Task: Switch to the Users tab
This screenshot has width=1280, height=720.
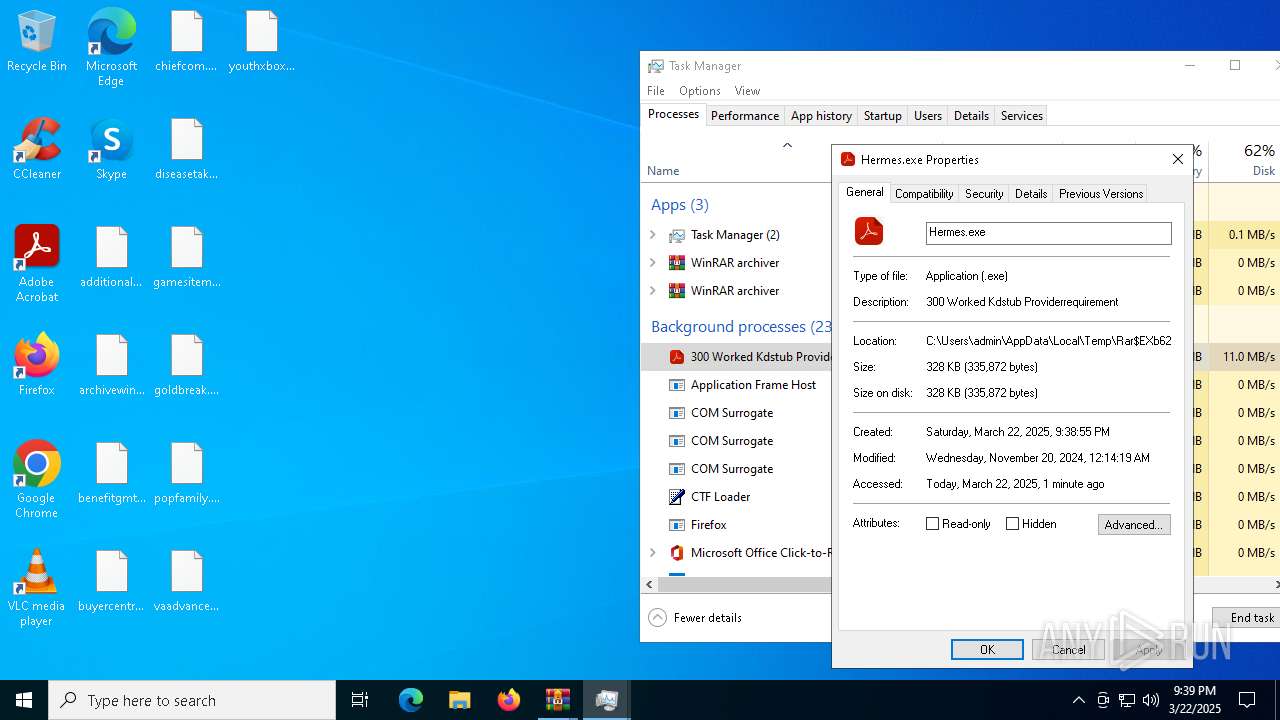Action: [928, 116]
